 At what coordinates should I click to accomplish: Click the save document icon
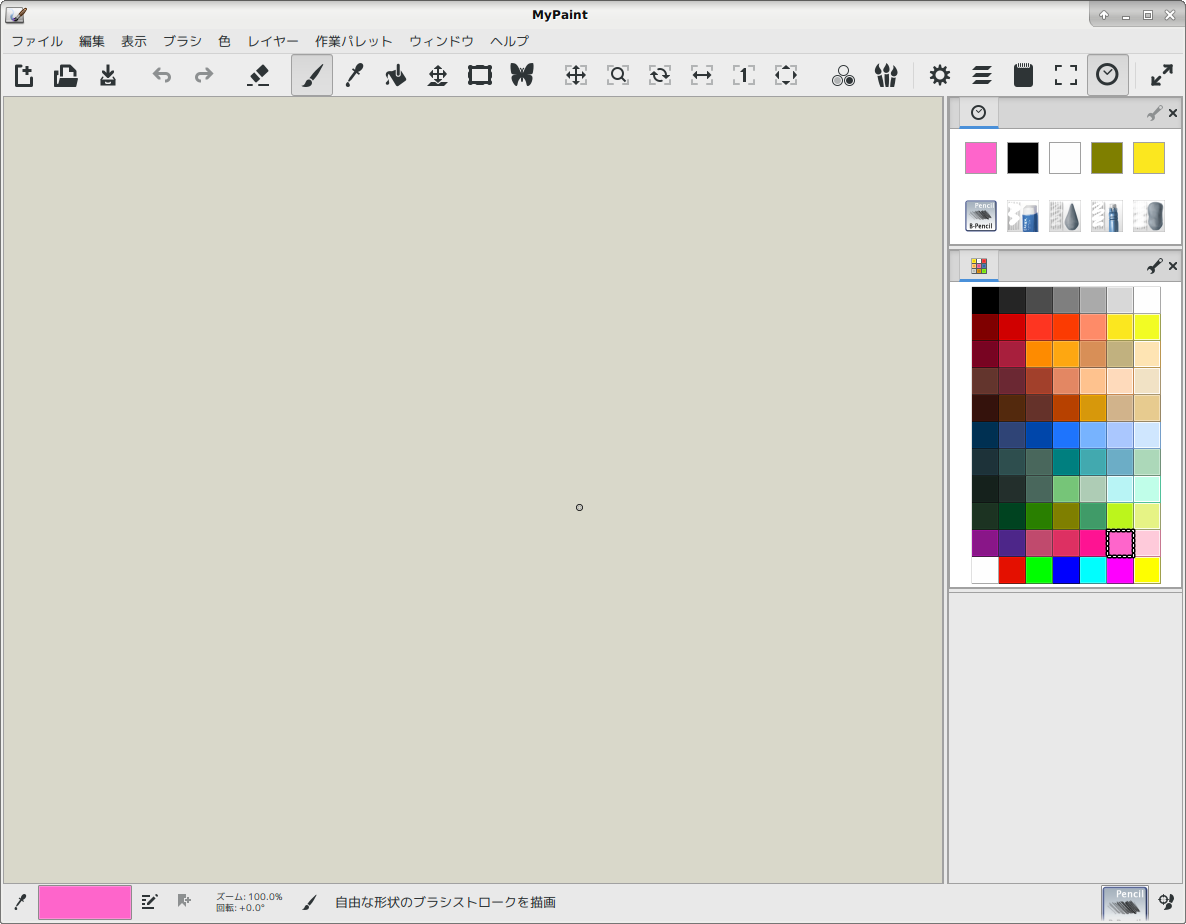108,75
